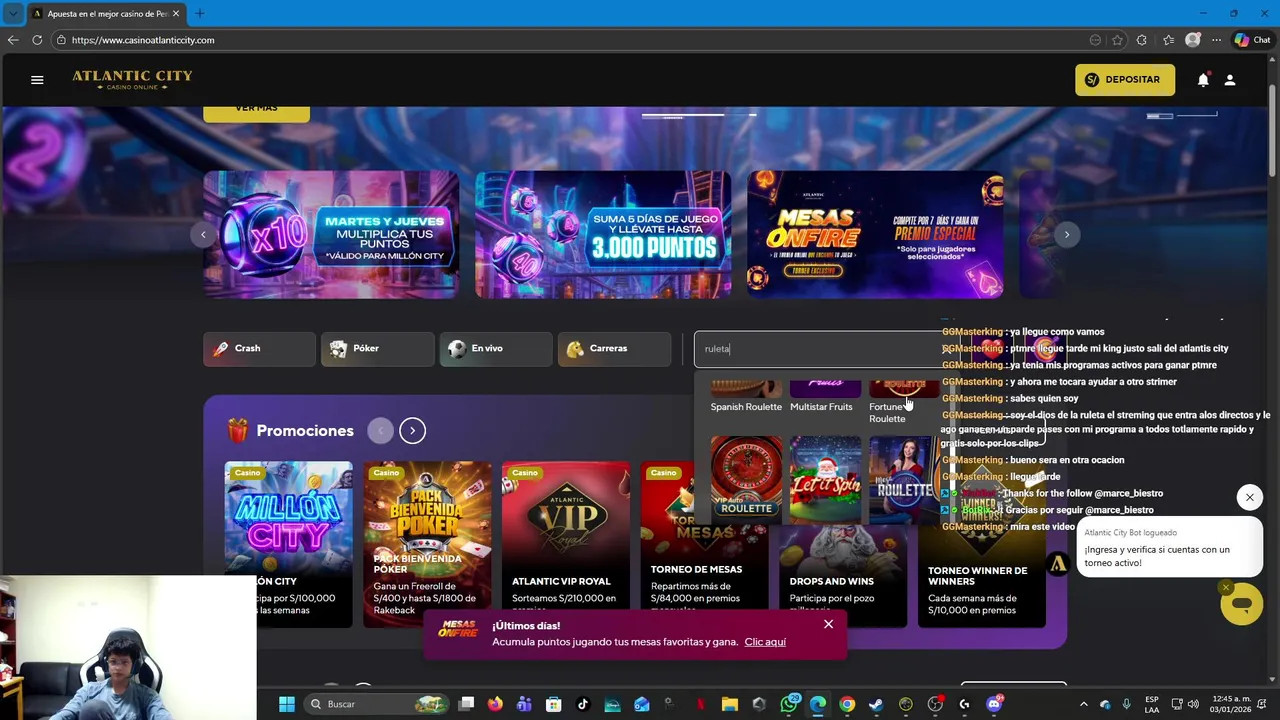Open Spanish Roulette search result
Image resolution: width=1280 pixels, height=720 pixels.
[x=746, y=396]
